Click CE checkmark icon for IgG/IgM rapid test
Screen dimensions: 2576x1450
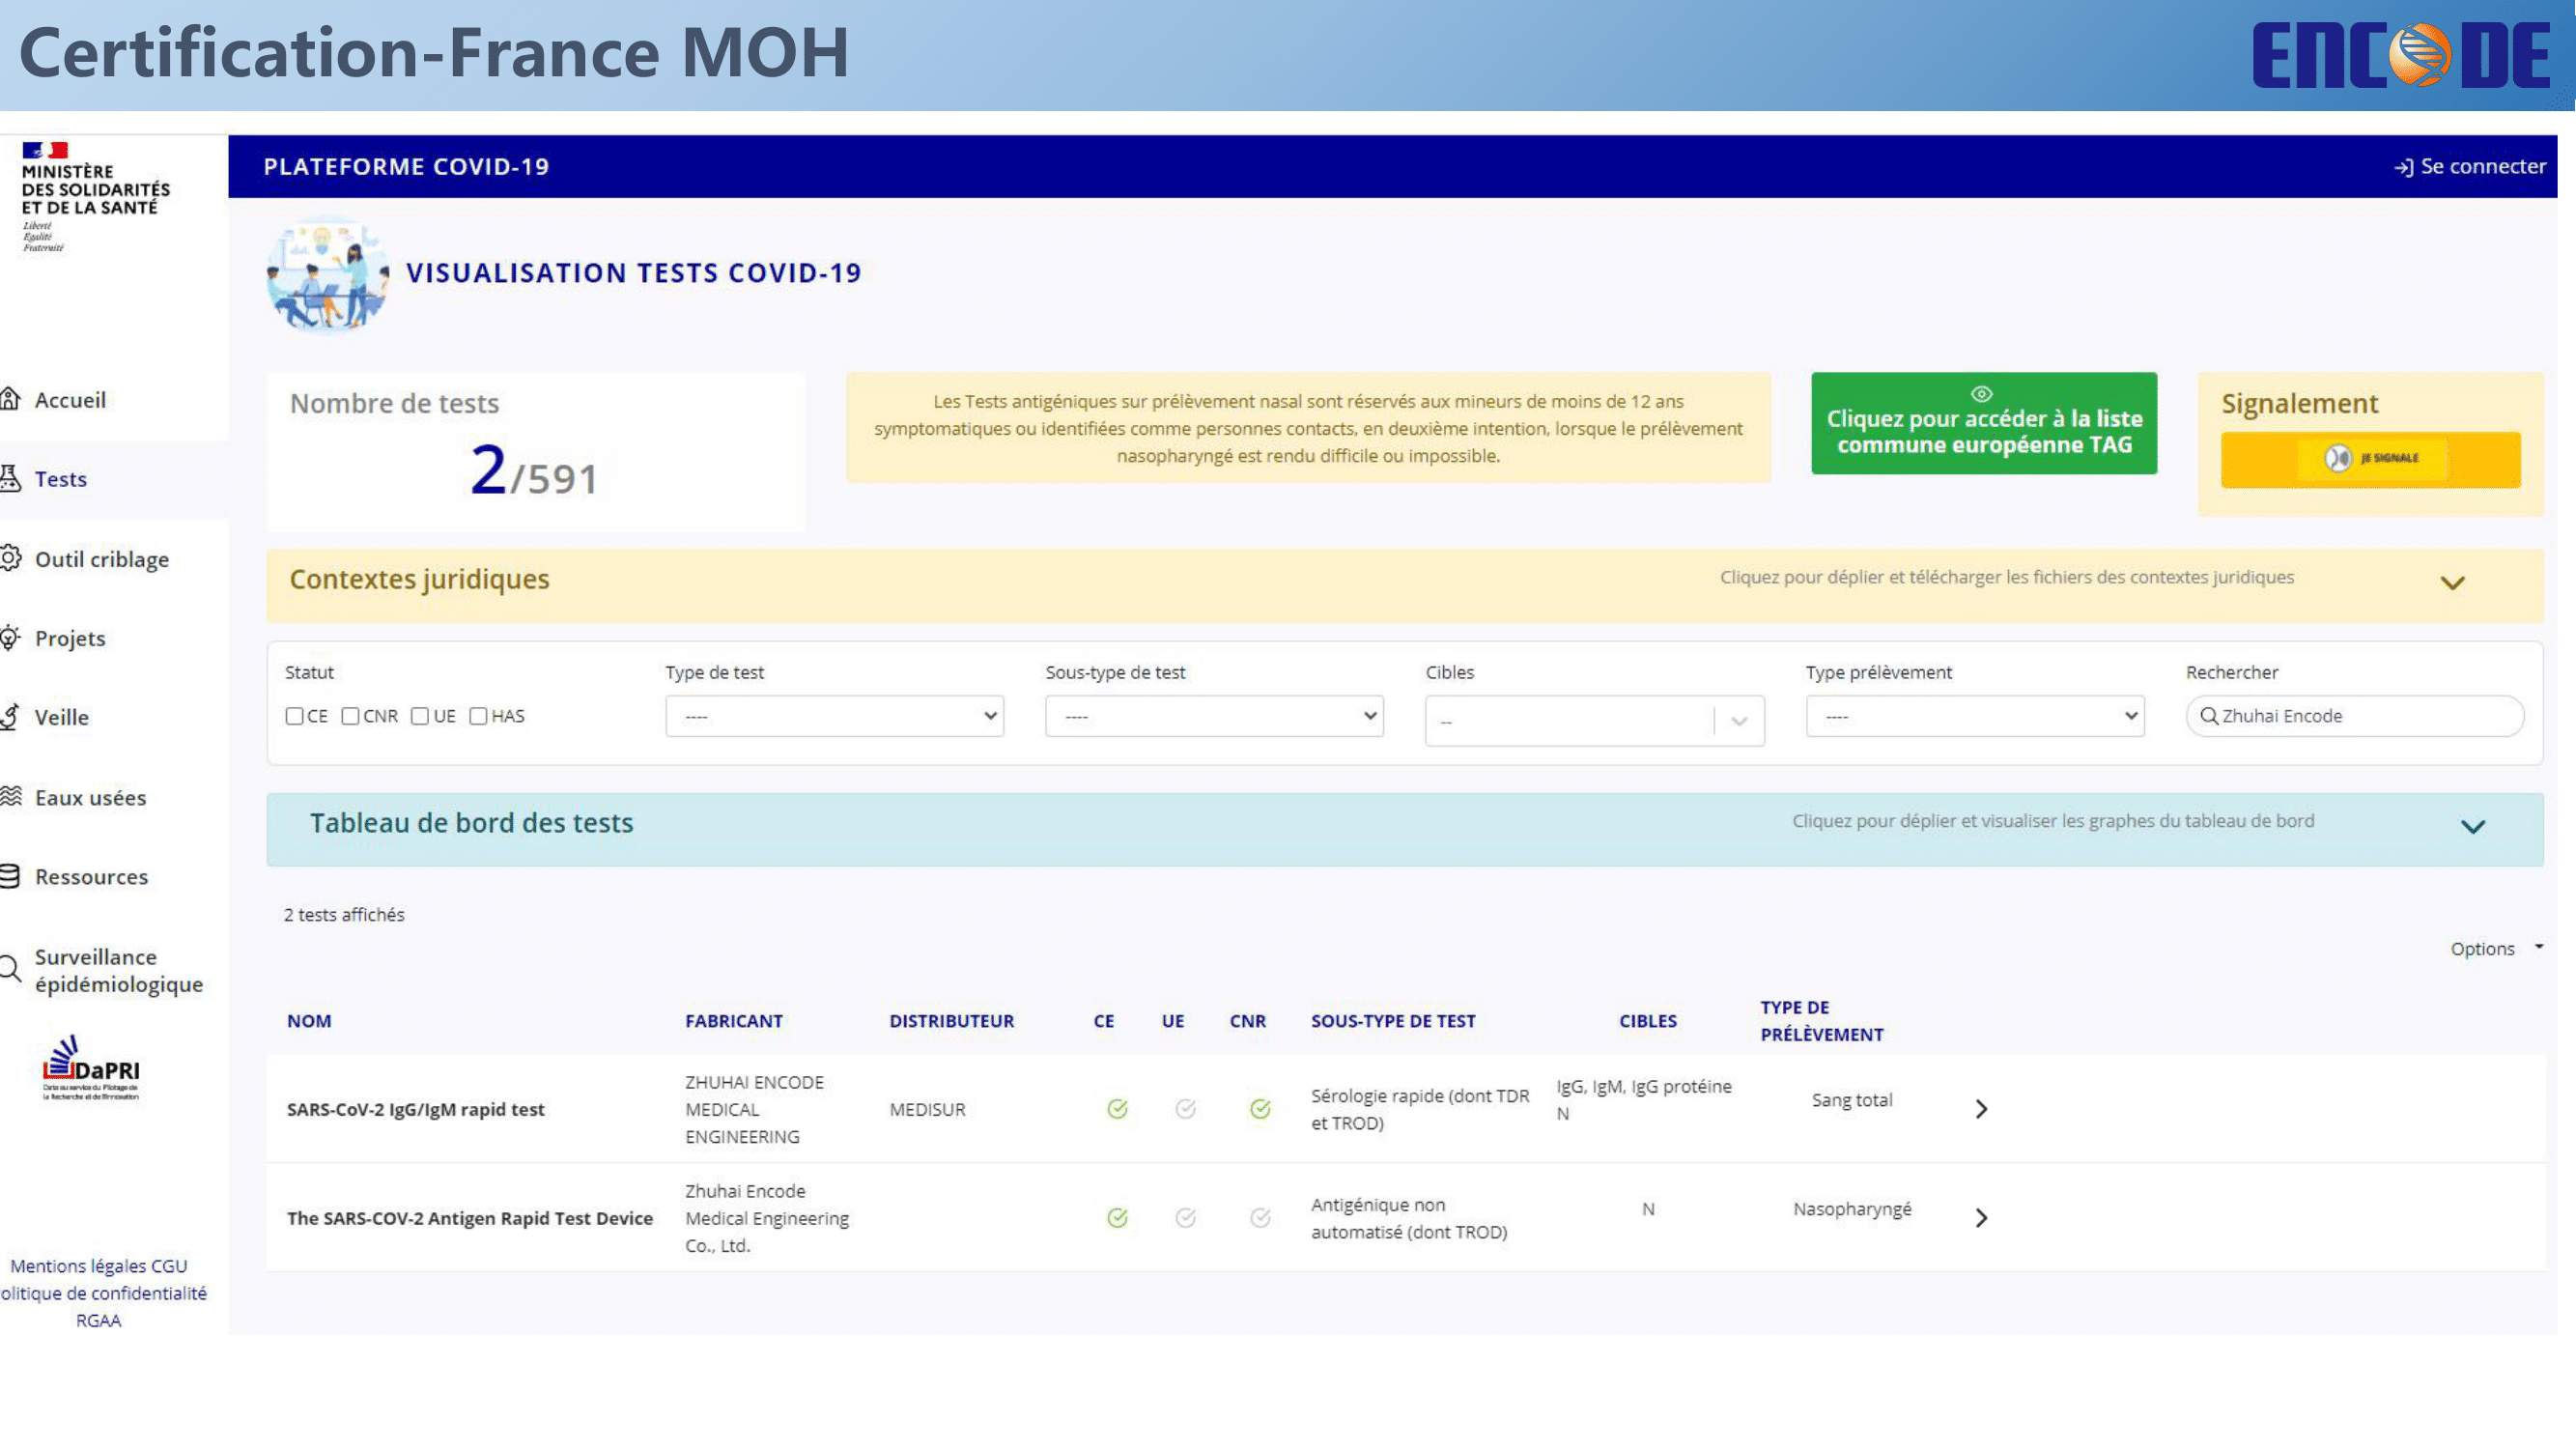point(1117,1109)
